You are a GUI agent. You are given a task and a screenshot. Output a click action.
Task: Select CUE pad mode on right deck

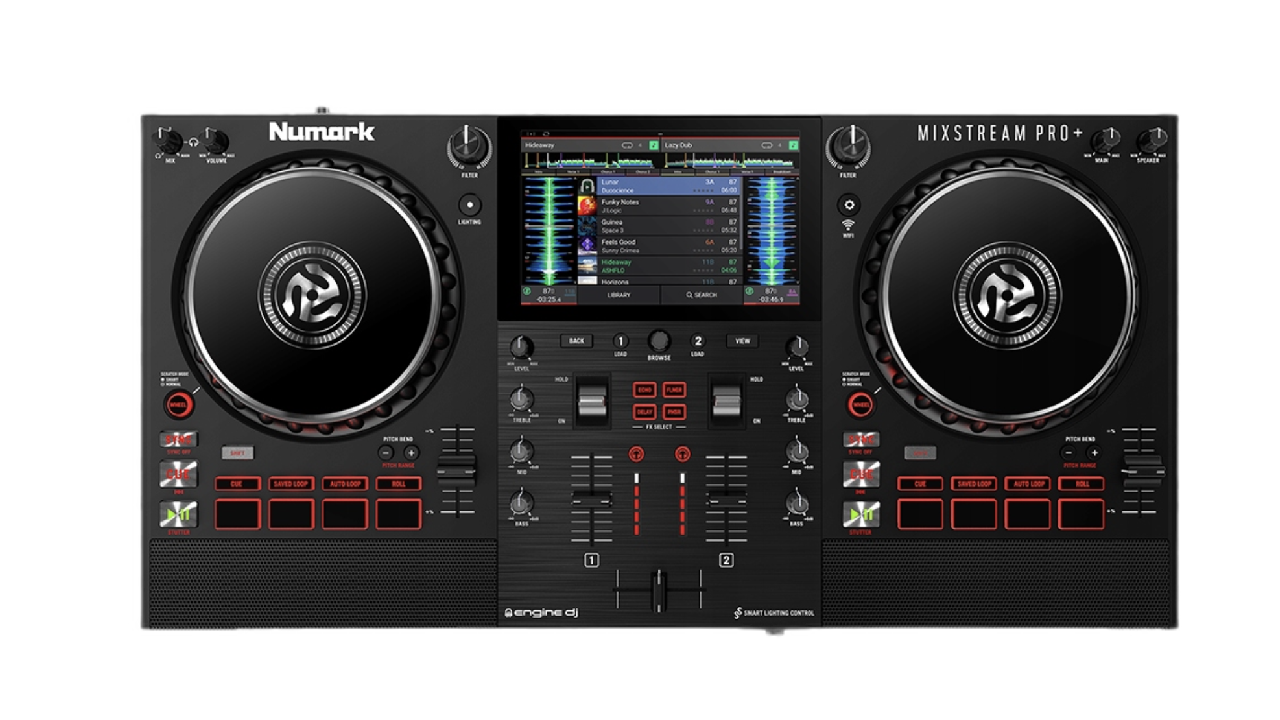click(x=920, y=484)
